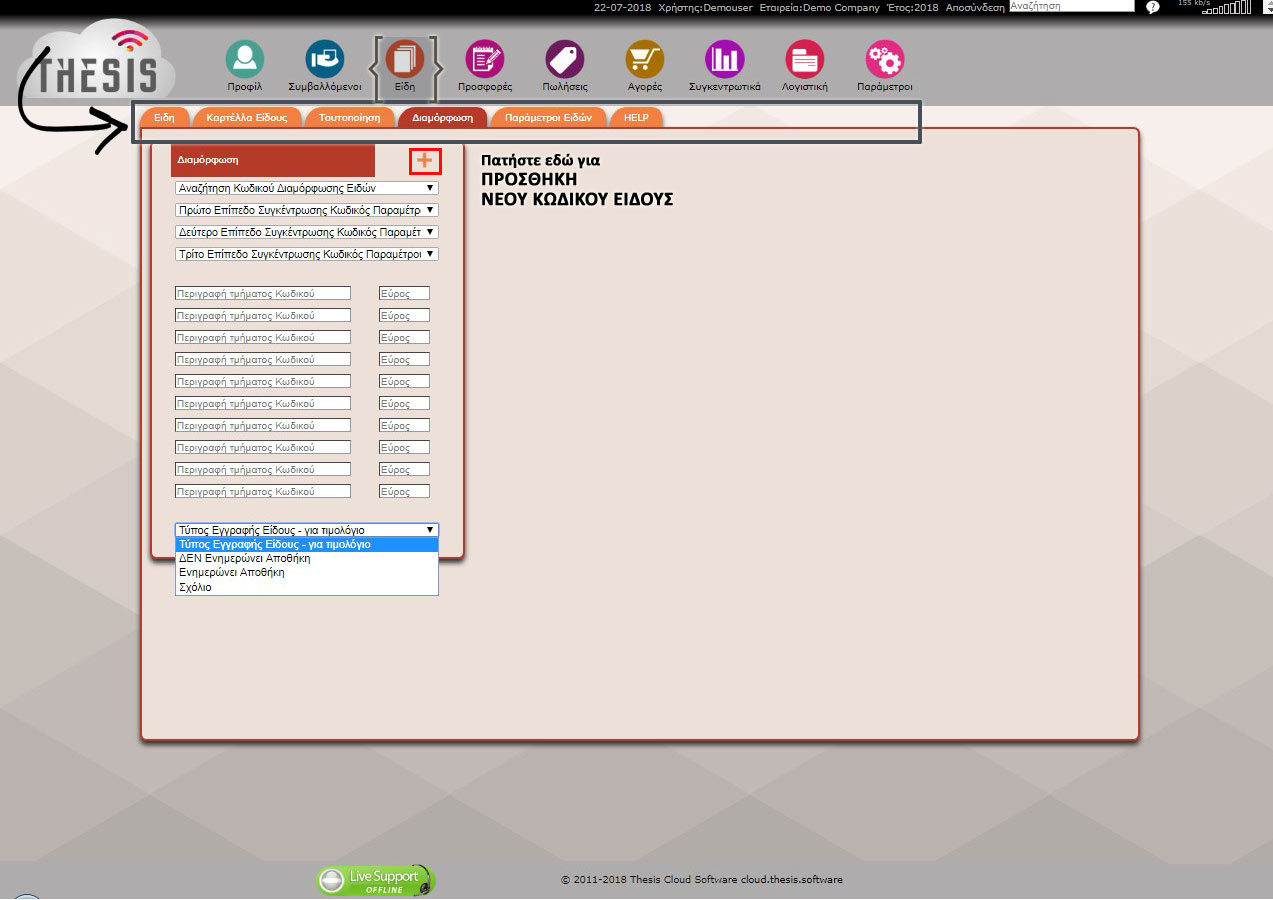Open the Λογιστική accounting icon

[805, 60]
